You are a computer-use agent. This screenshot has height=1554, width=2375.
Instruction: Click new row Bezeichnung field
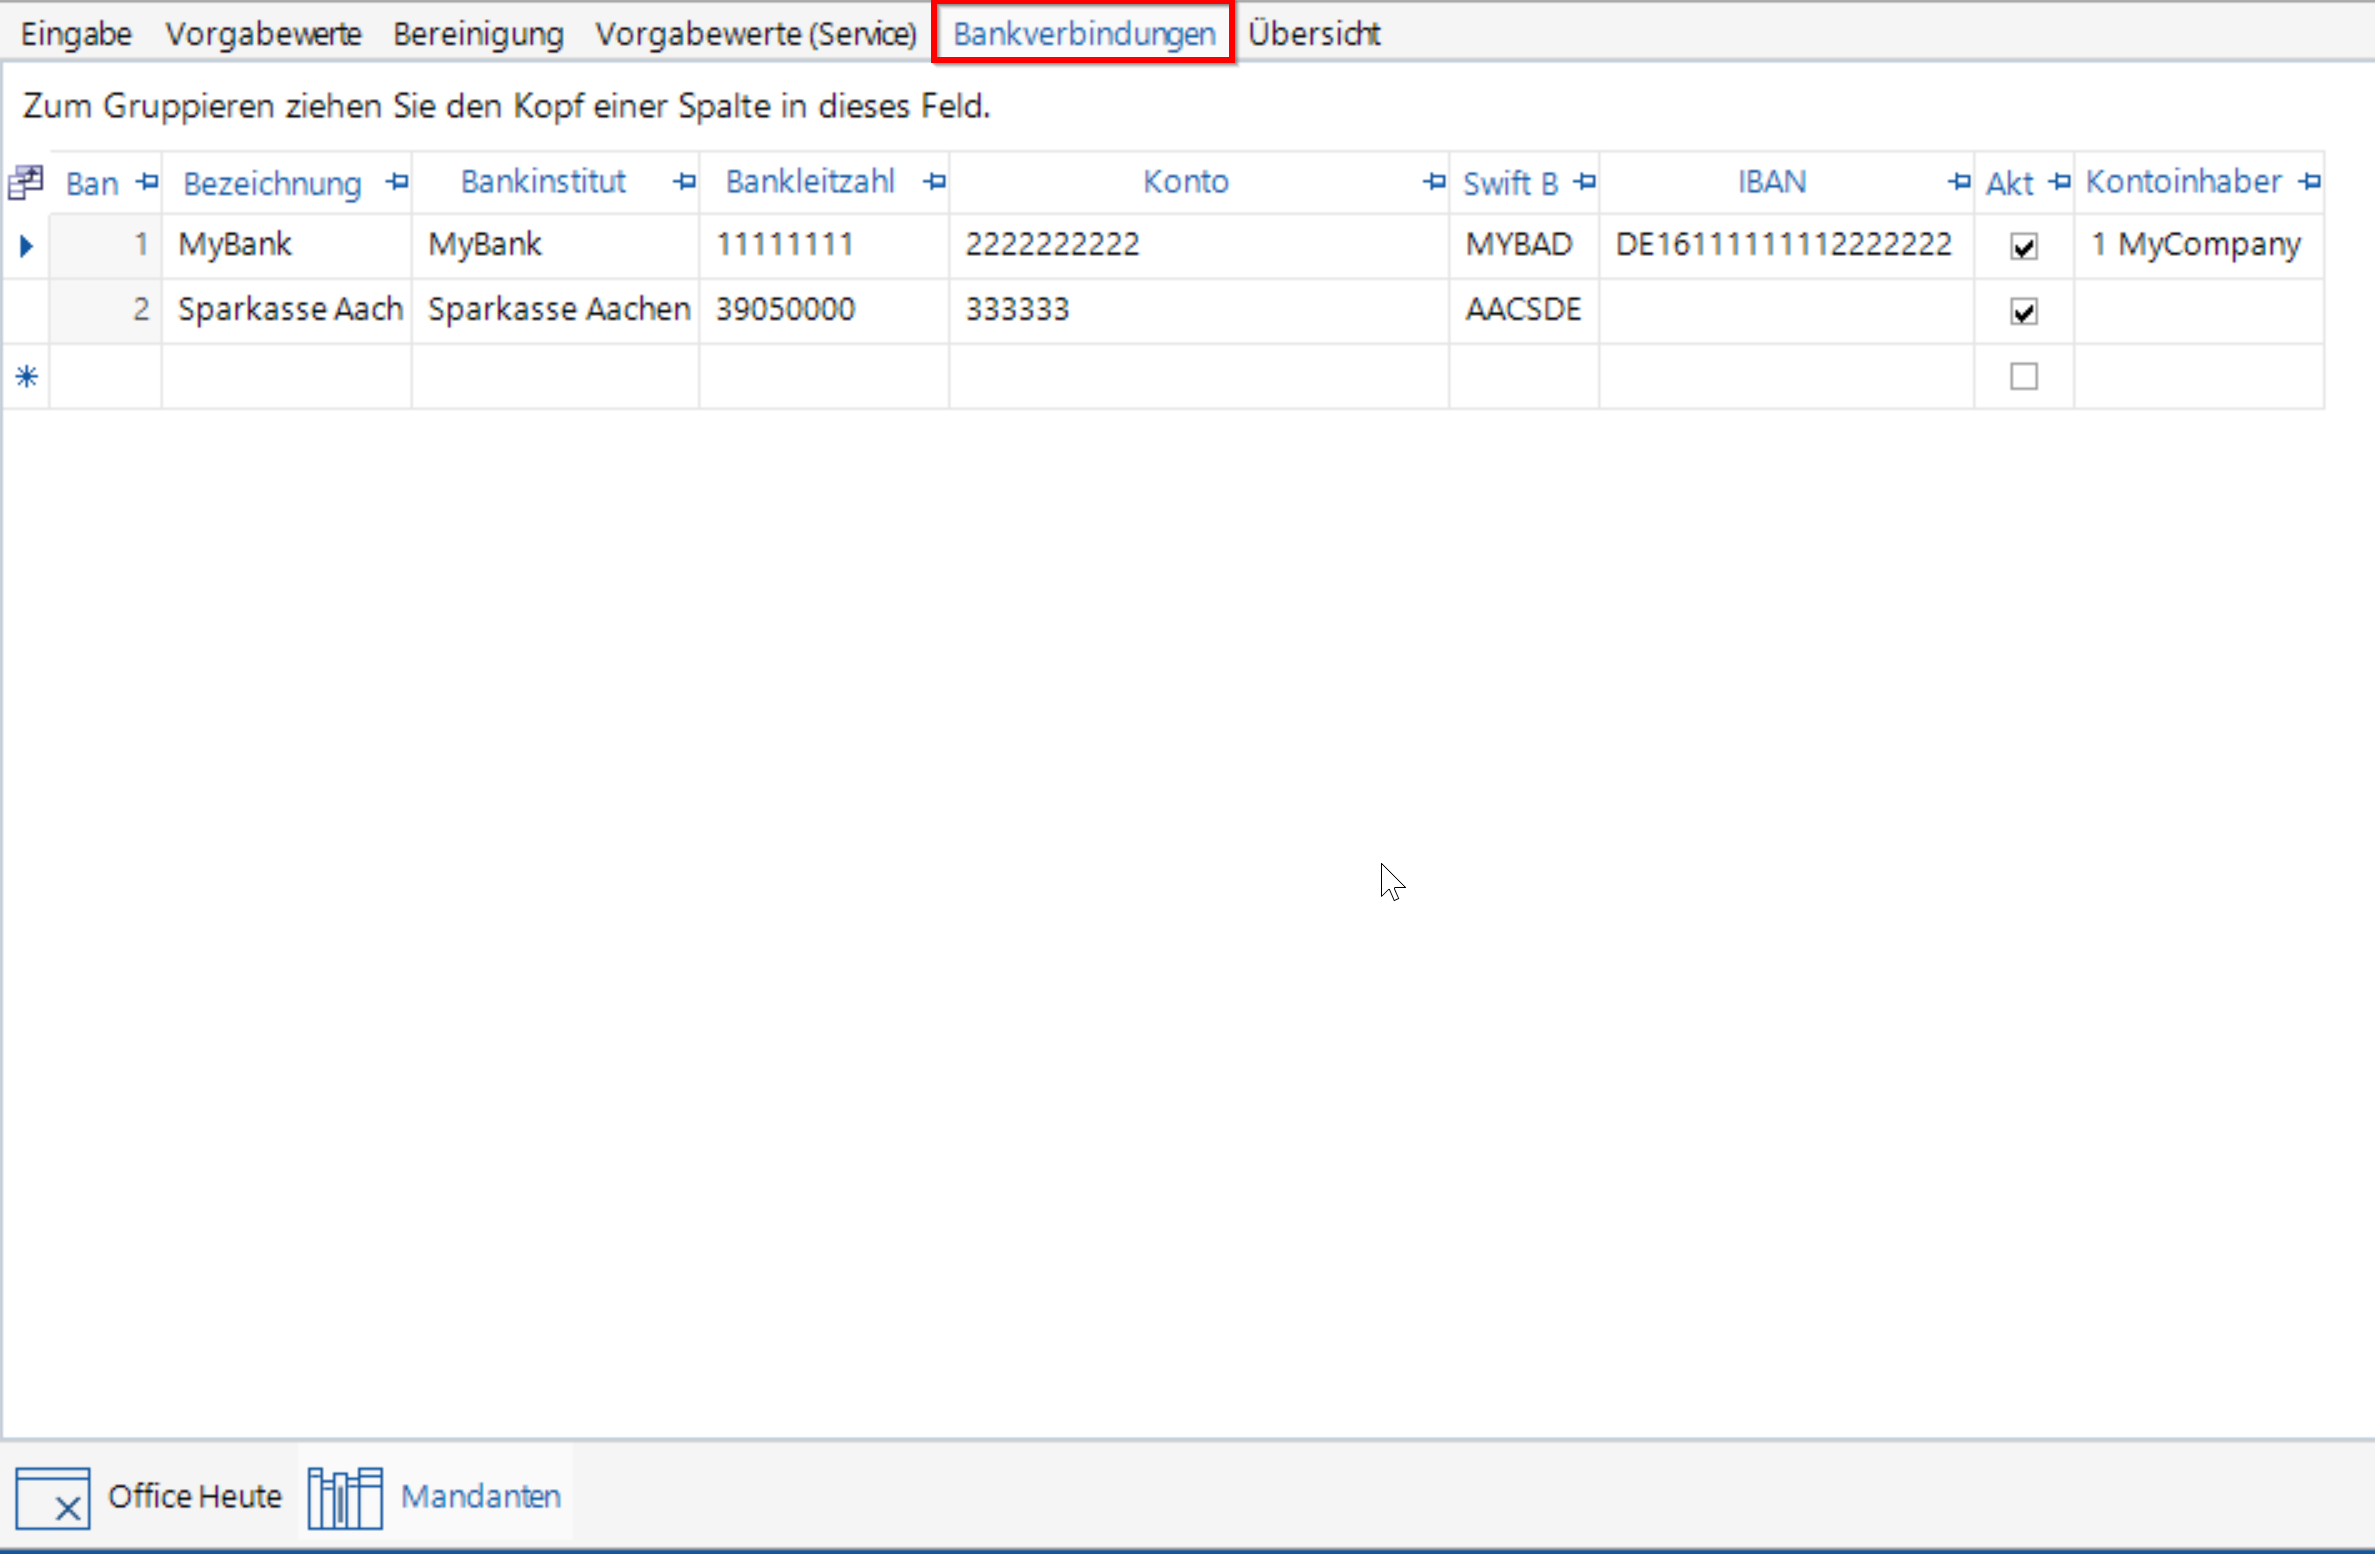[x=287, y=376]
